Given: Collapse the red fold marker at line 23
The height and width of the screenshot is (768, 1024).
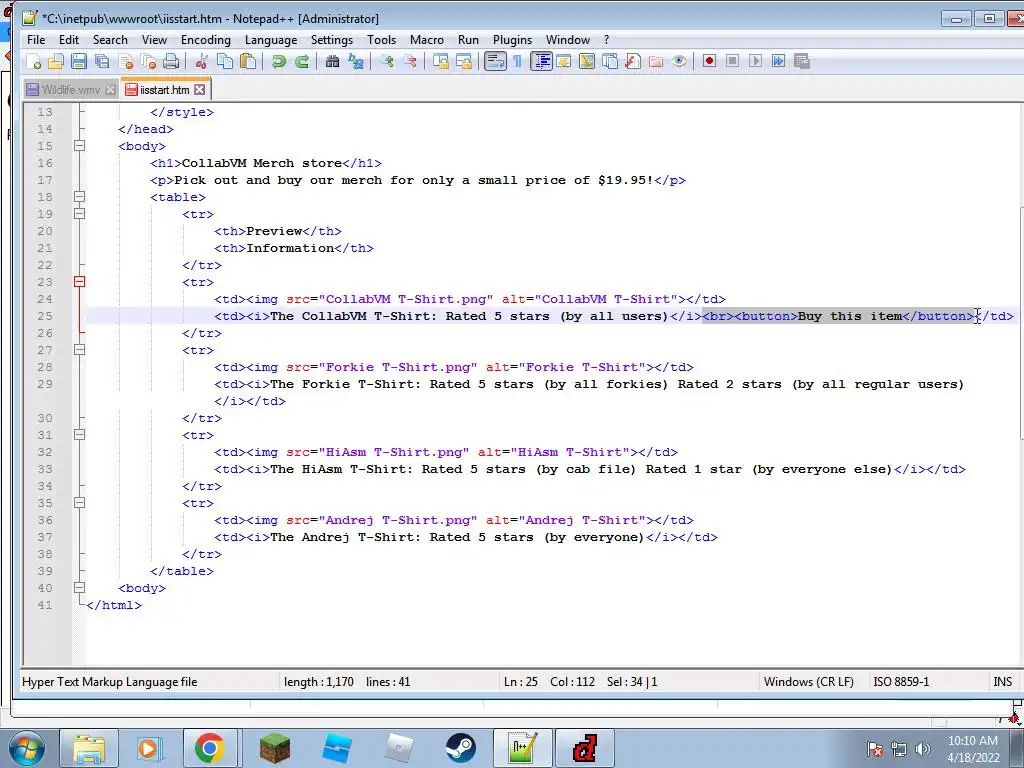Looking at the screenshot, I should coord(79,282).
